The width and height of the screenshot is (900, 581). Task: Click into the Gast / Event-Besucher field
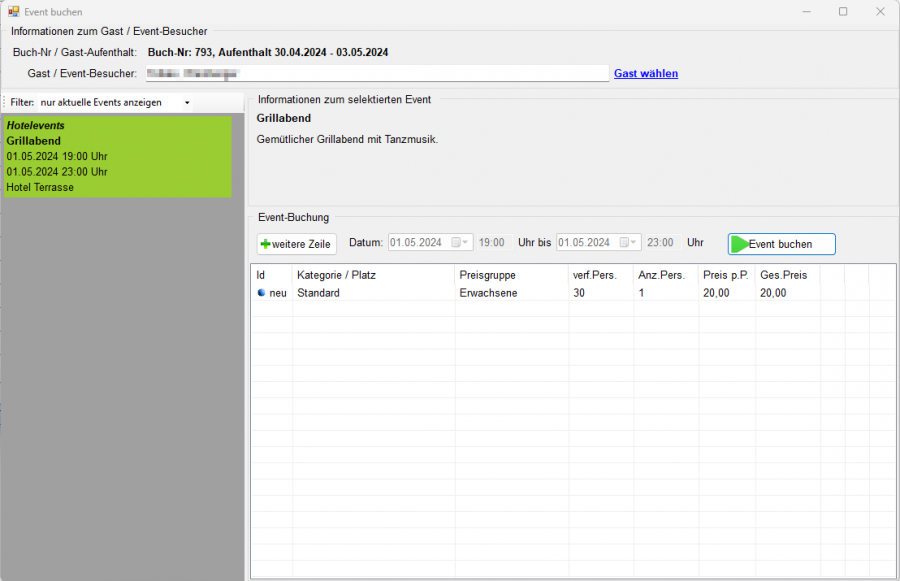tap(375, 73)
